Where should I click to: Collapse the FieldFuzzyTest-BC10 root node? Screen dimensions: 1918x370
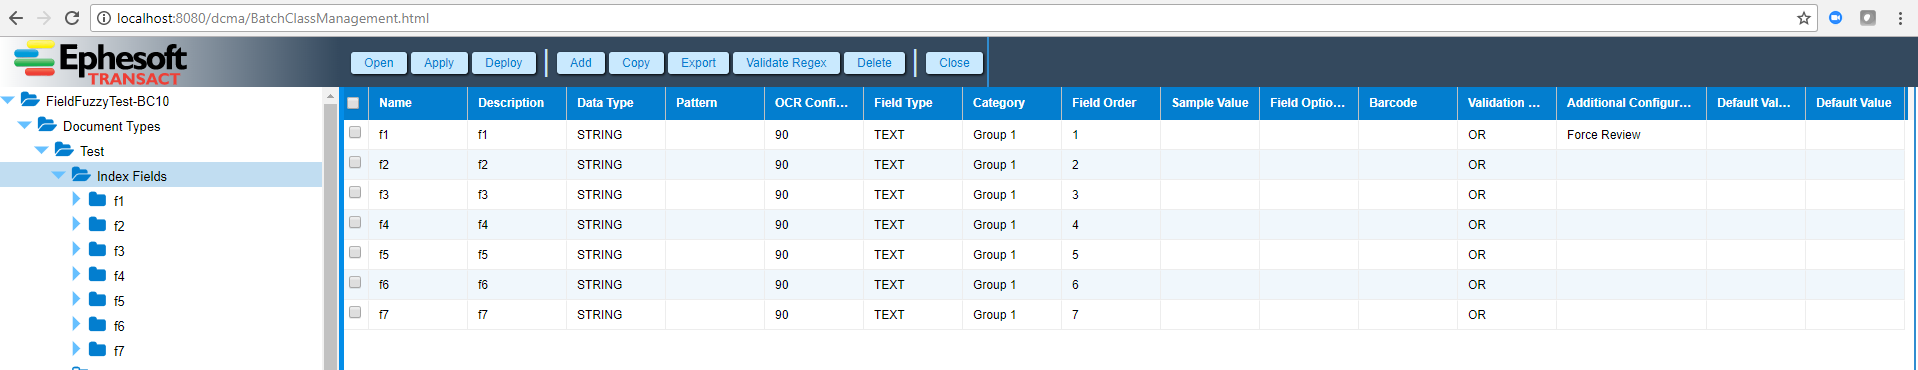tap(8, 100)
